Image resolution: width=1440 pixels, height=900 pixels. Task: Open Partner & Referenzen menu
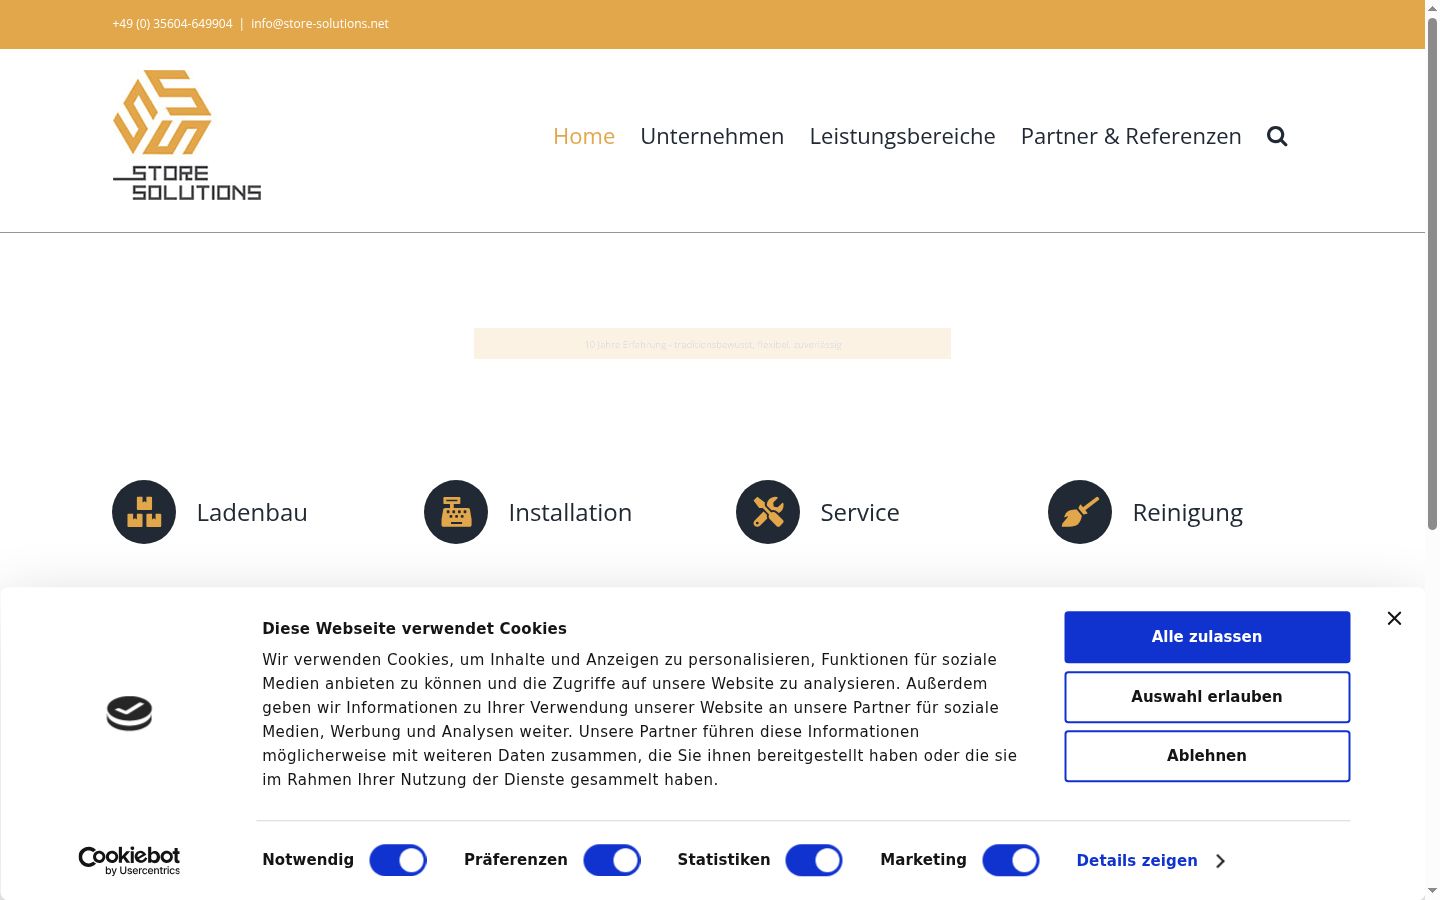click(x=1131, y=136)
